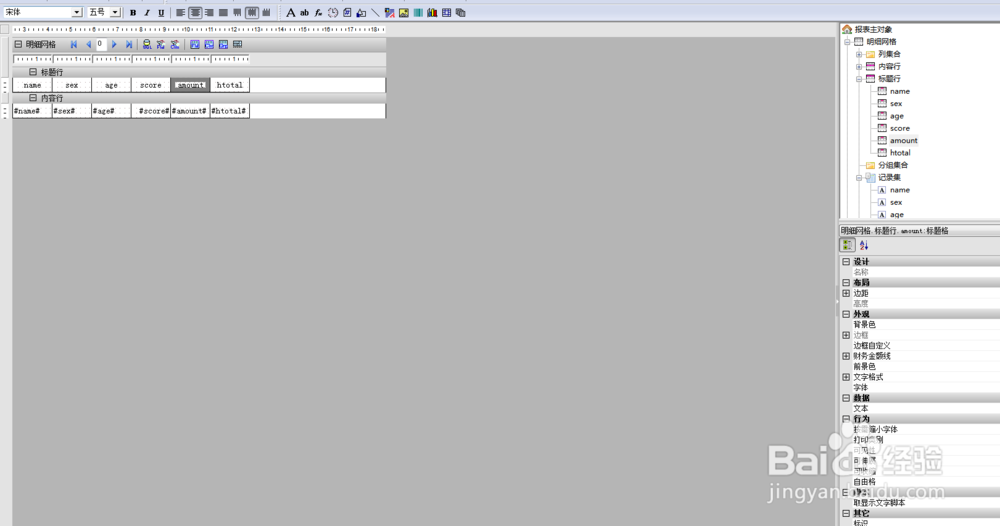The height and width of the screenshot is (526, 1000).
Task: Open font name dropdown 宋体
Action: click(77, 13)
